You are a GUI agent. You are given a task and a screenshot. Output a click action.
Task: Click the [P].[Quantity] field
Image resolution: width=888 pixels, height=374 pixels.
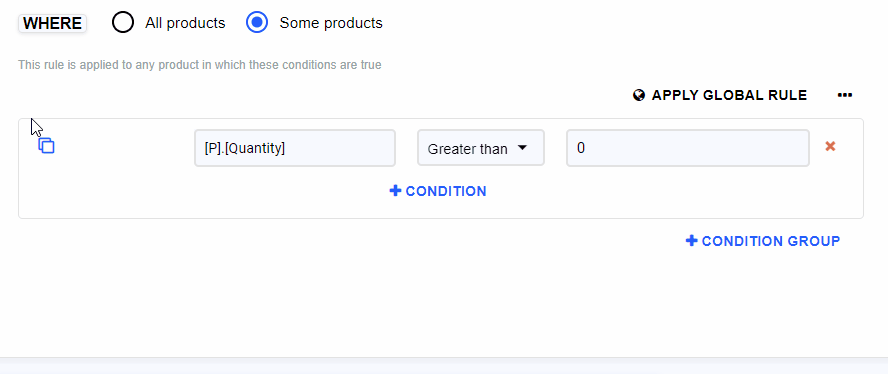click(x=295, y=148)
